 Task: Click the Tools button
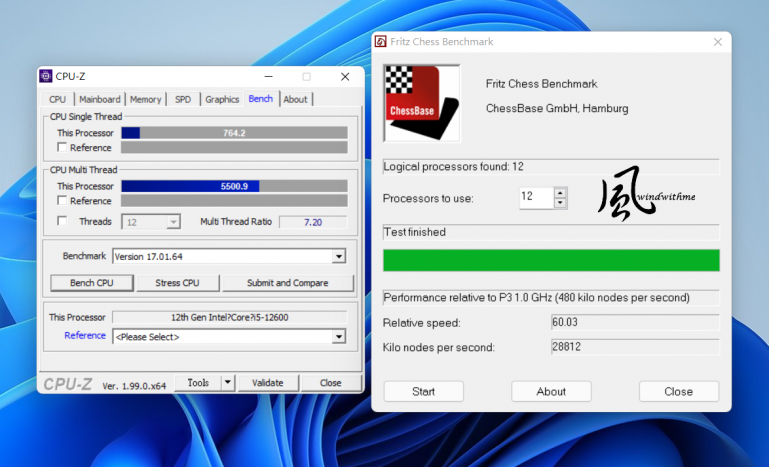click(x=198, y=383)
